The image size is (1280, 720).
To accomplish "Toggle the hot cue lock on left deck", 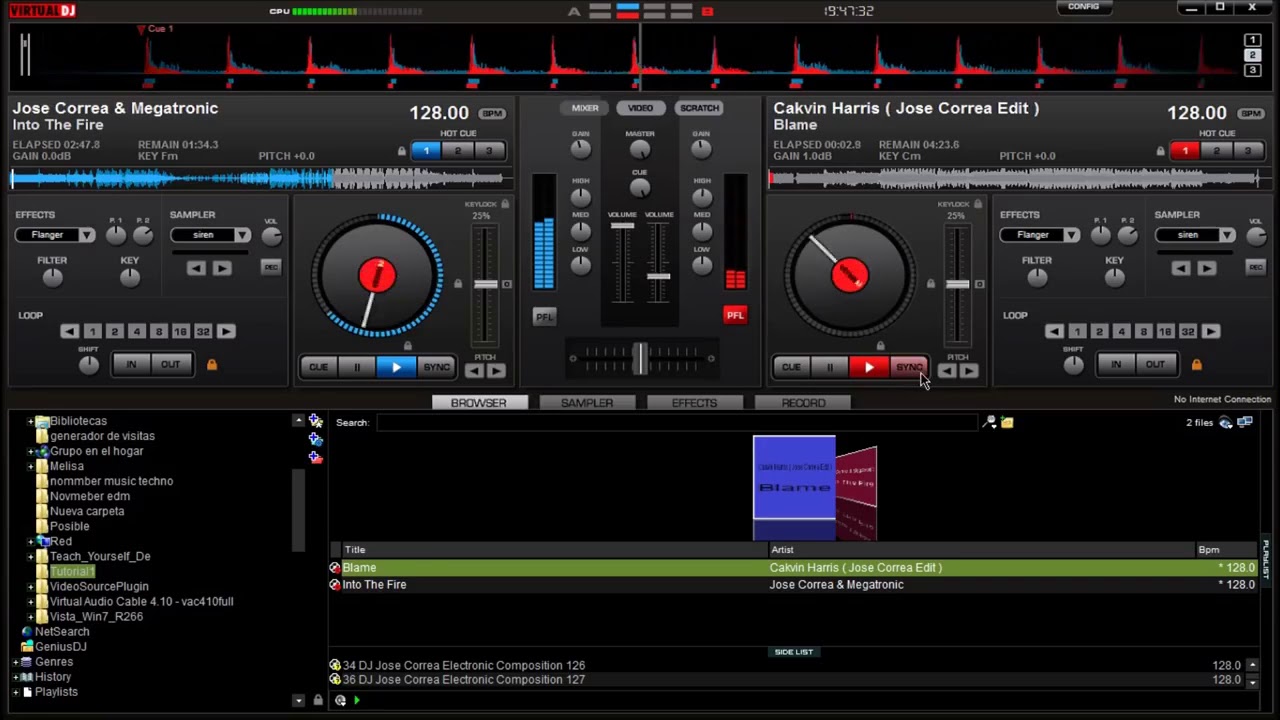I will click(402, 152).
